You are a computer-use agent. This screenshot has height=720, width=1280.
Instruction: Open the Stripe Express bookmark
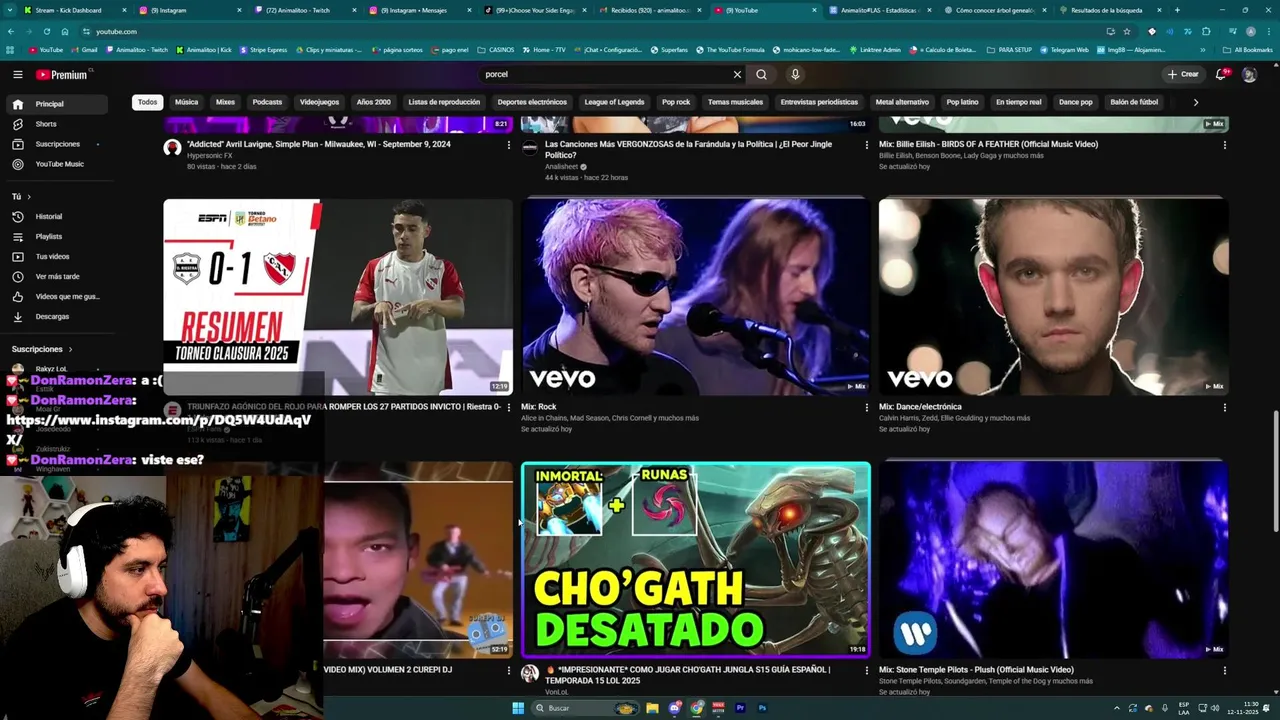[x=264, y=49]
